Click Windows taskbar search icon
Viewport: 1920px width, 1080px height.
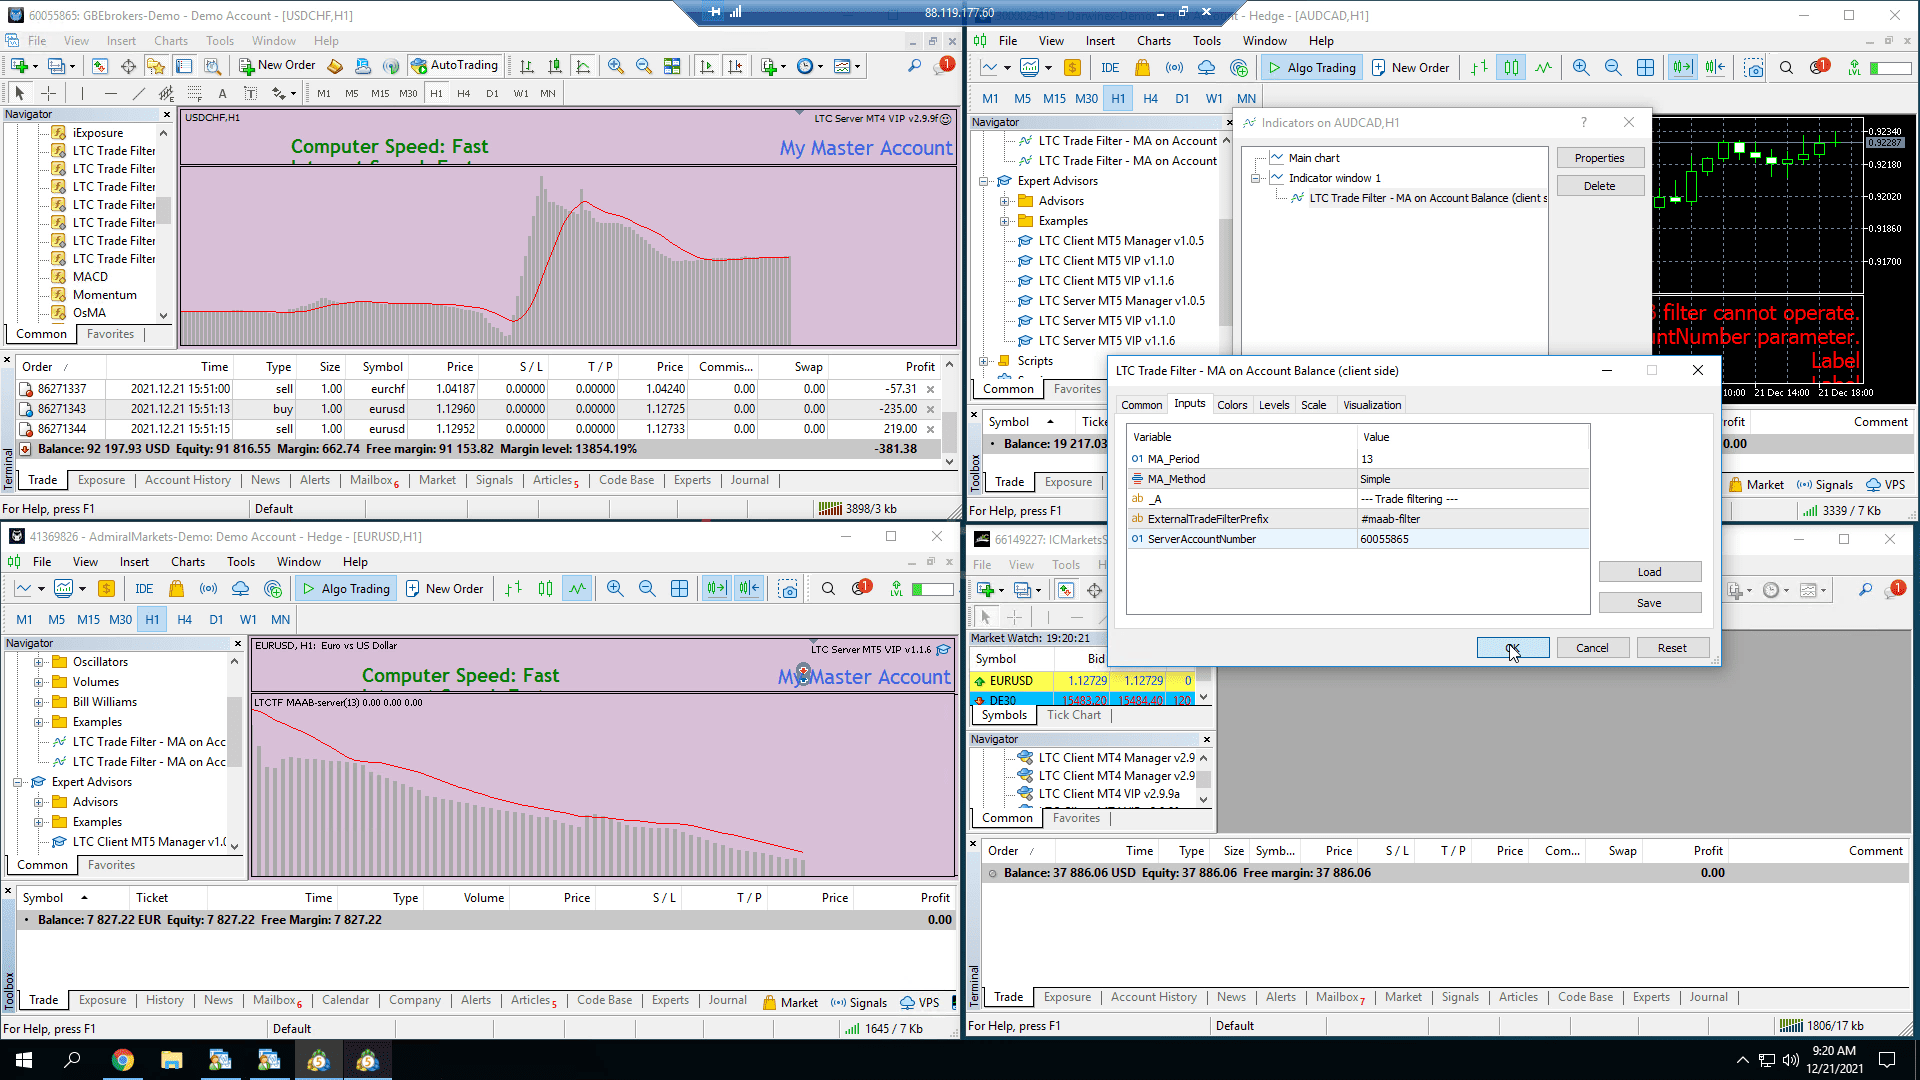point(72,1060)
